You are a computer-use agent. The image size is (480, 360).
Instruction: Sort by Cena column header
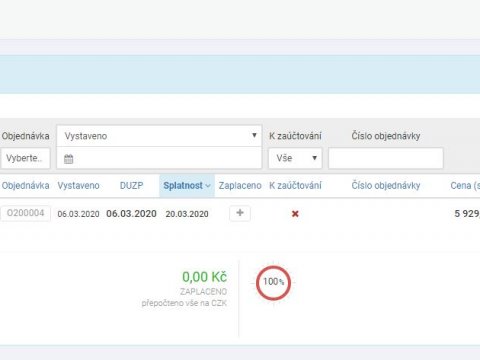tap(465, 185)
